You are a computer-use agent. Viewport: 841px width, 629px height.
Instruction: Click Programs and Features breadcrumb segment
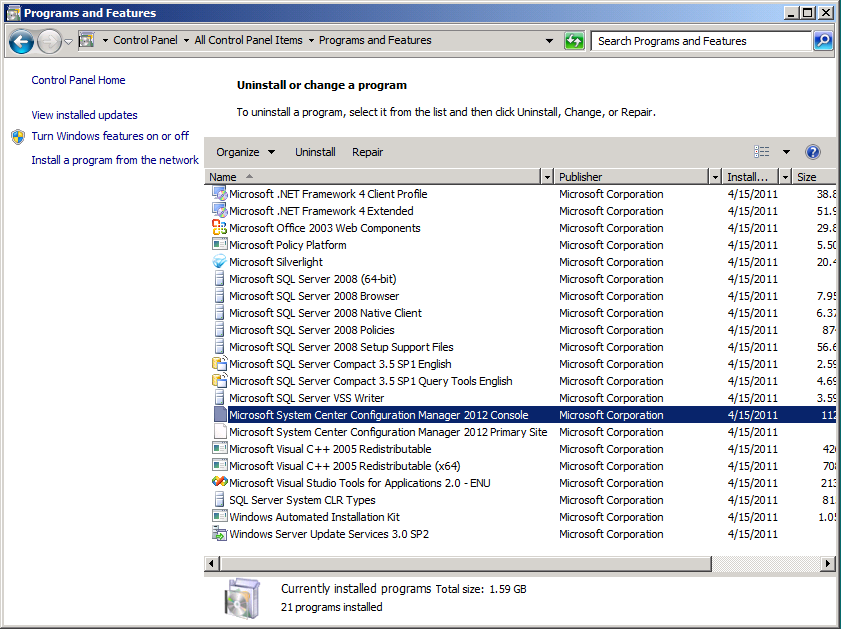pyautogui.click(x=375, y=40)
